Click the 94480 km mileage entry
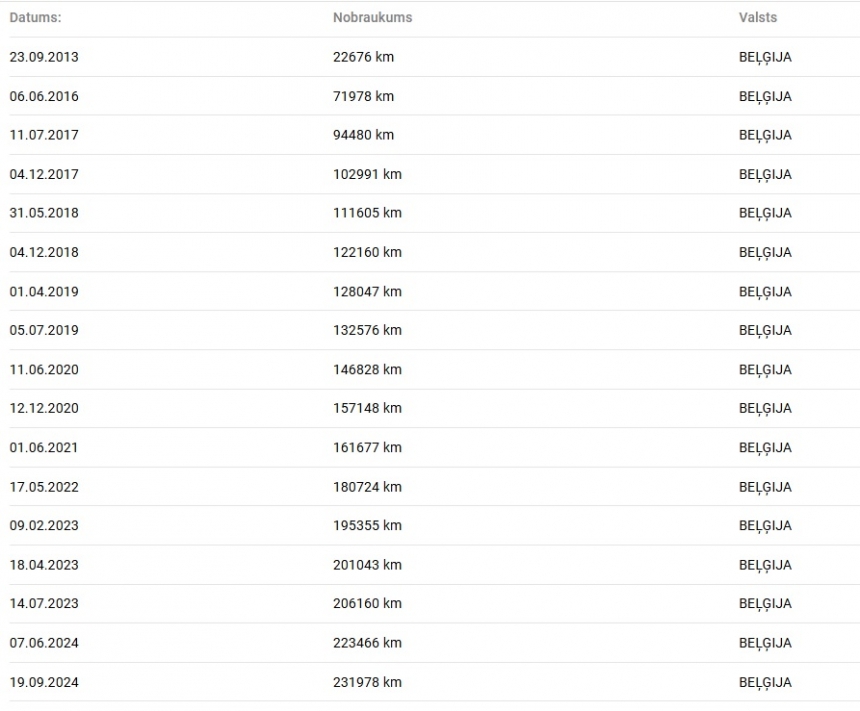The image size is (860, 711). (x=363, y=135)
